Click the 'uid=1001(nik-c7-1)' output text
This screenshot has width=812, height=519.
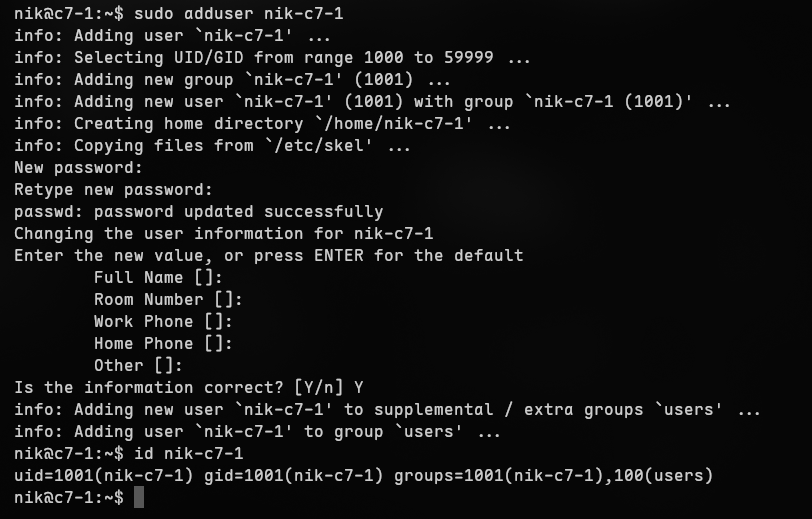tap(103, 475)
